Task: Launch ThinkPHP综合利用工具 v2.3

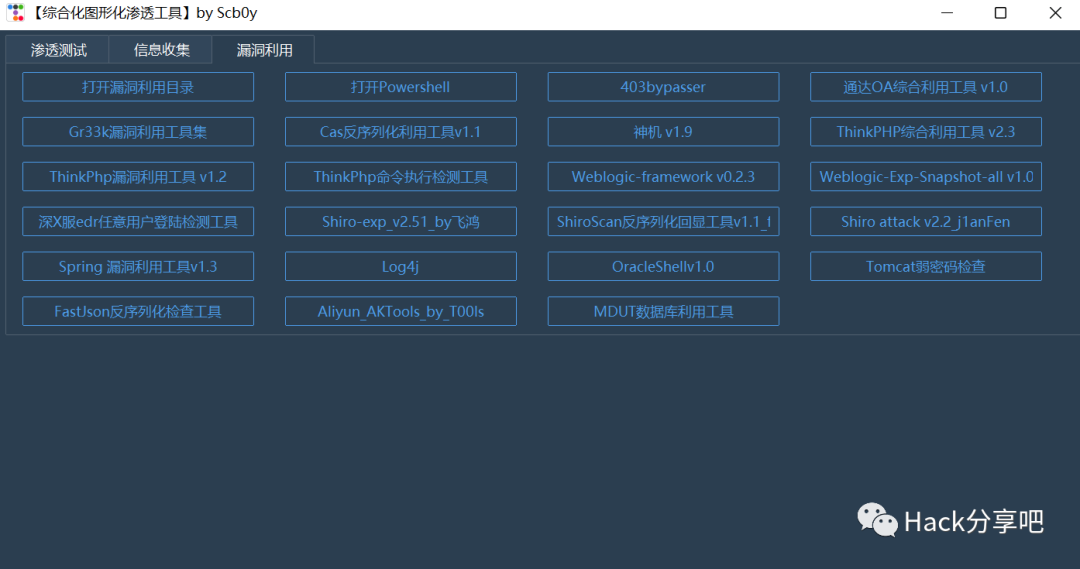Action: point(926,132)
